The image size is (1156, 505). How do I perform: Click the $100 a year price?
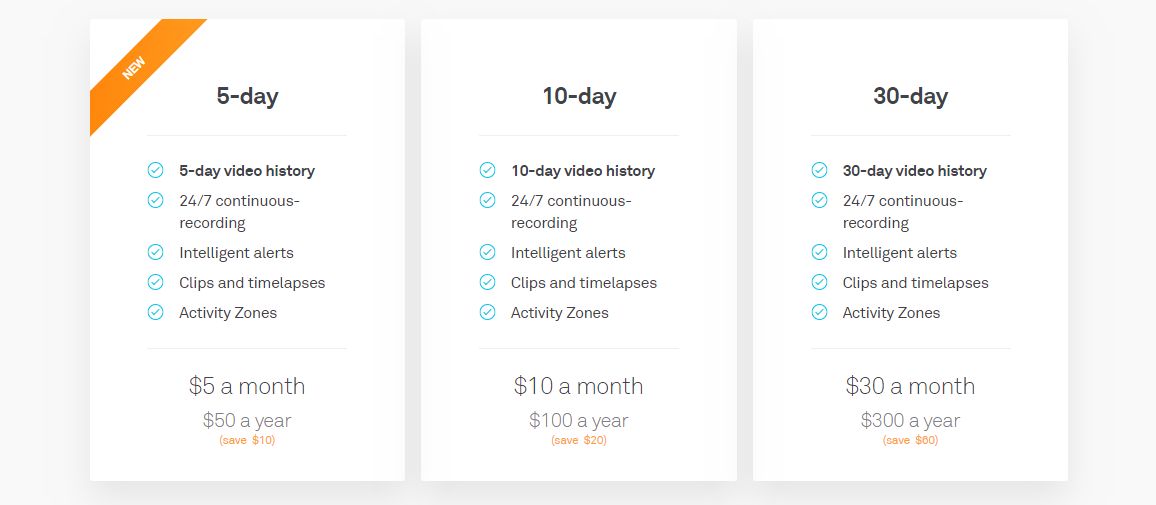coord(579,420)
